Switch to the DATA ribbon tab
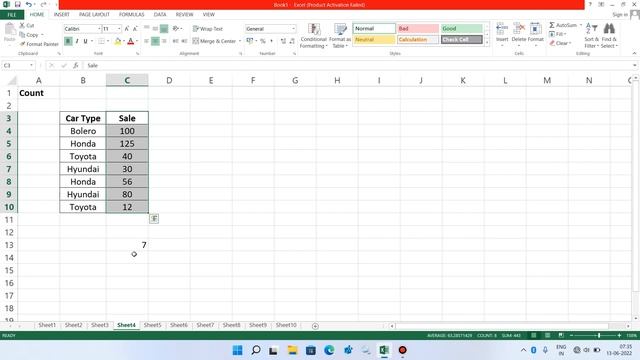This screenshot has height=360, width=640. [160, 14]
